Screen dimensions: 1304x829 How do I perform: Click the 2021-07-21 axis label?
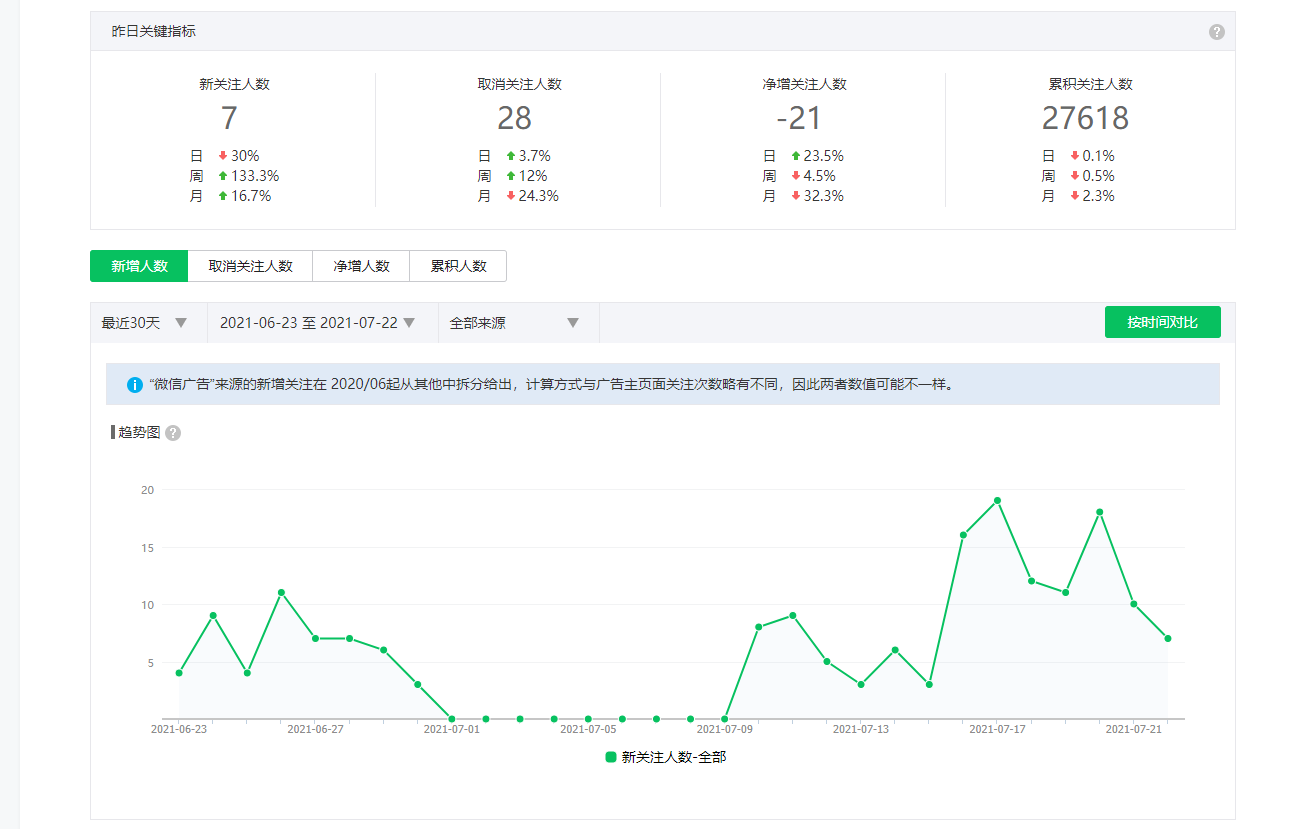click(x=1134, y=730)
